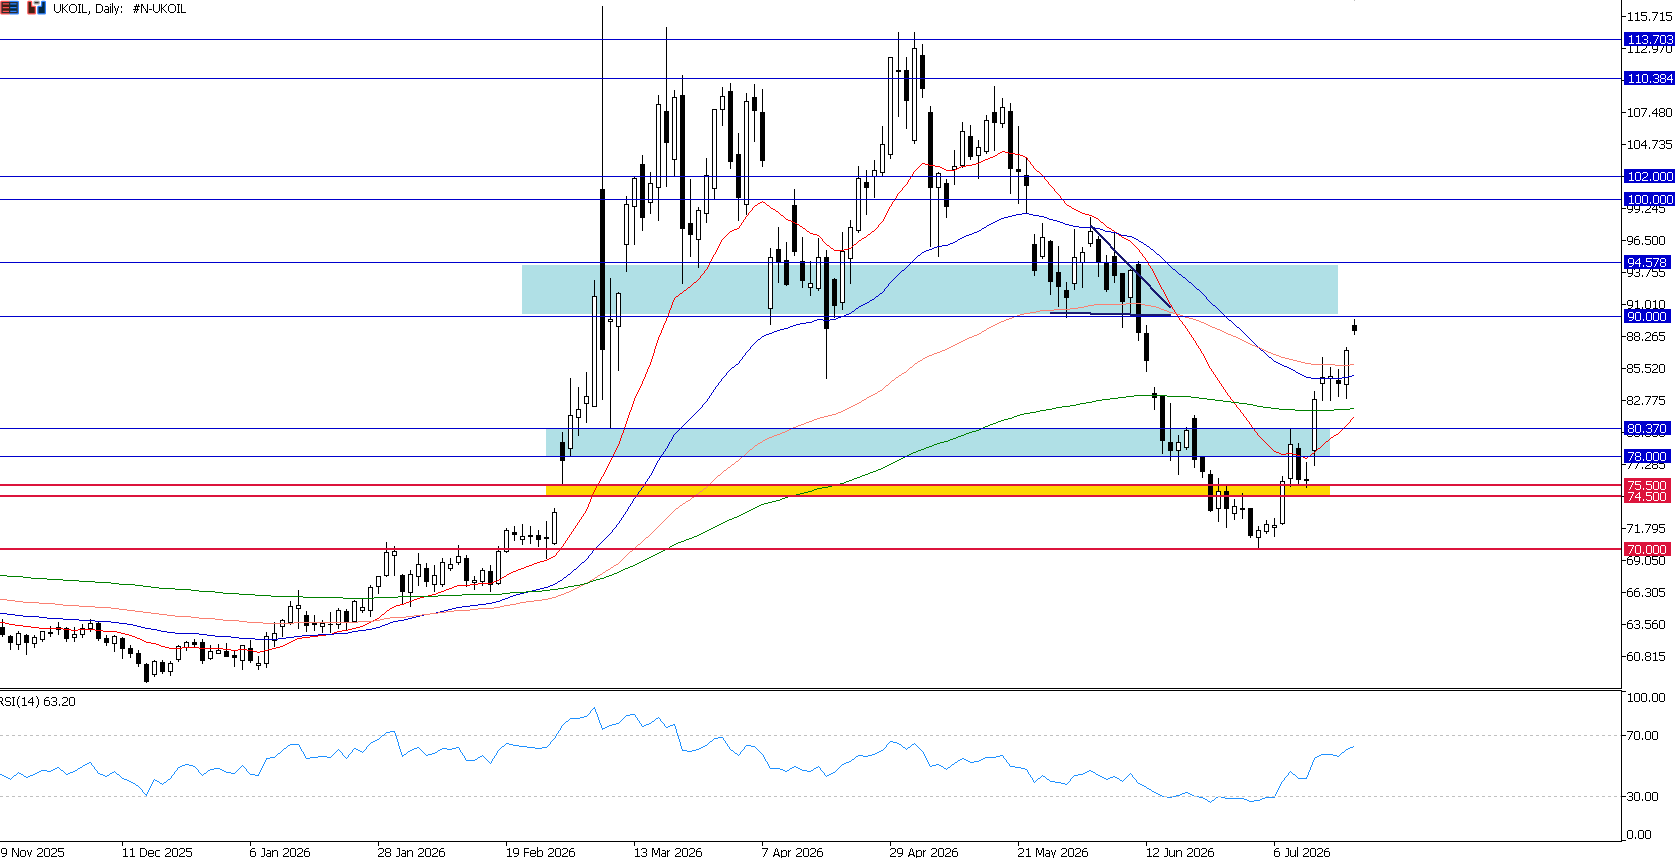Viewport: 1675px width, 858px height.
Task: Click the one-click trading panel icon
Action: 9,8
